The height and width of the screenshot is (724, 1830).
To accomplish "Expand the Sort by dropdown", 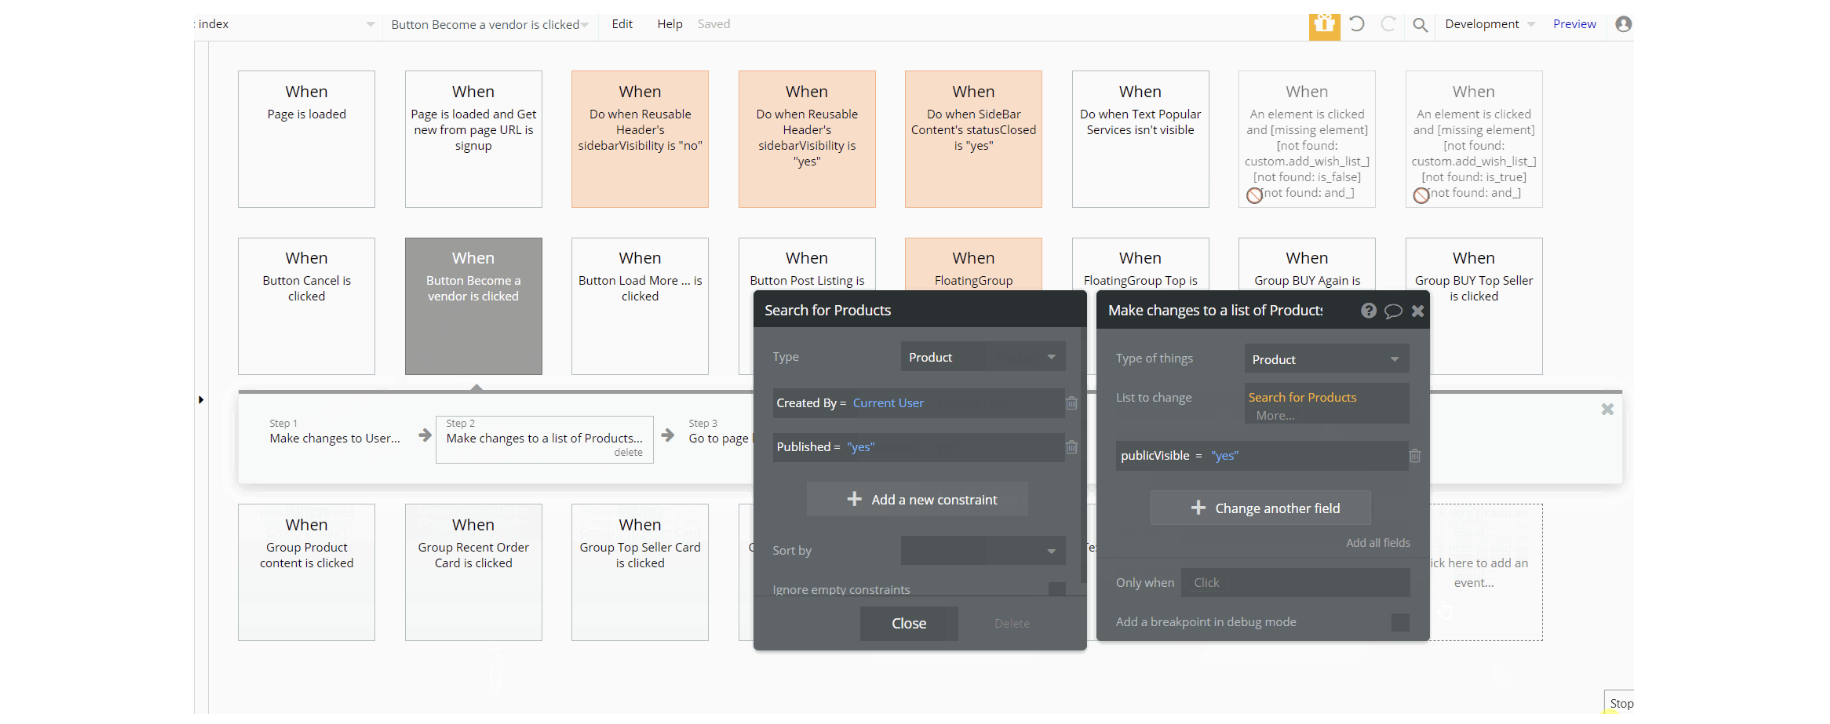I will pos(983,551).
